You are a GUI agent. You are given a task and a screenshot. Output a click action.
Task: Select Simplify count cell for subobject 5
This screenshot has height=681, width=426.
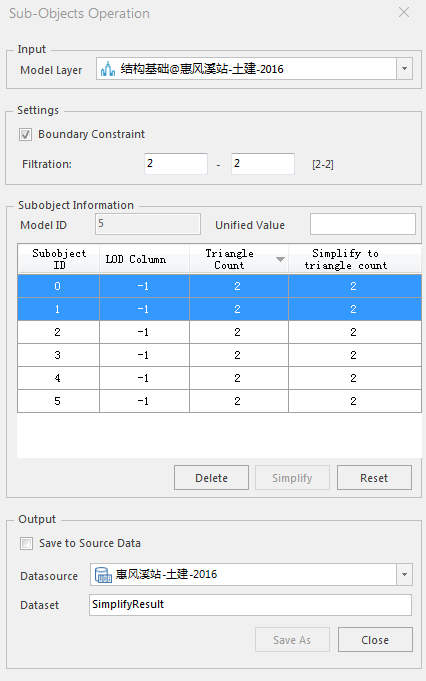355,401
